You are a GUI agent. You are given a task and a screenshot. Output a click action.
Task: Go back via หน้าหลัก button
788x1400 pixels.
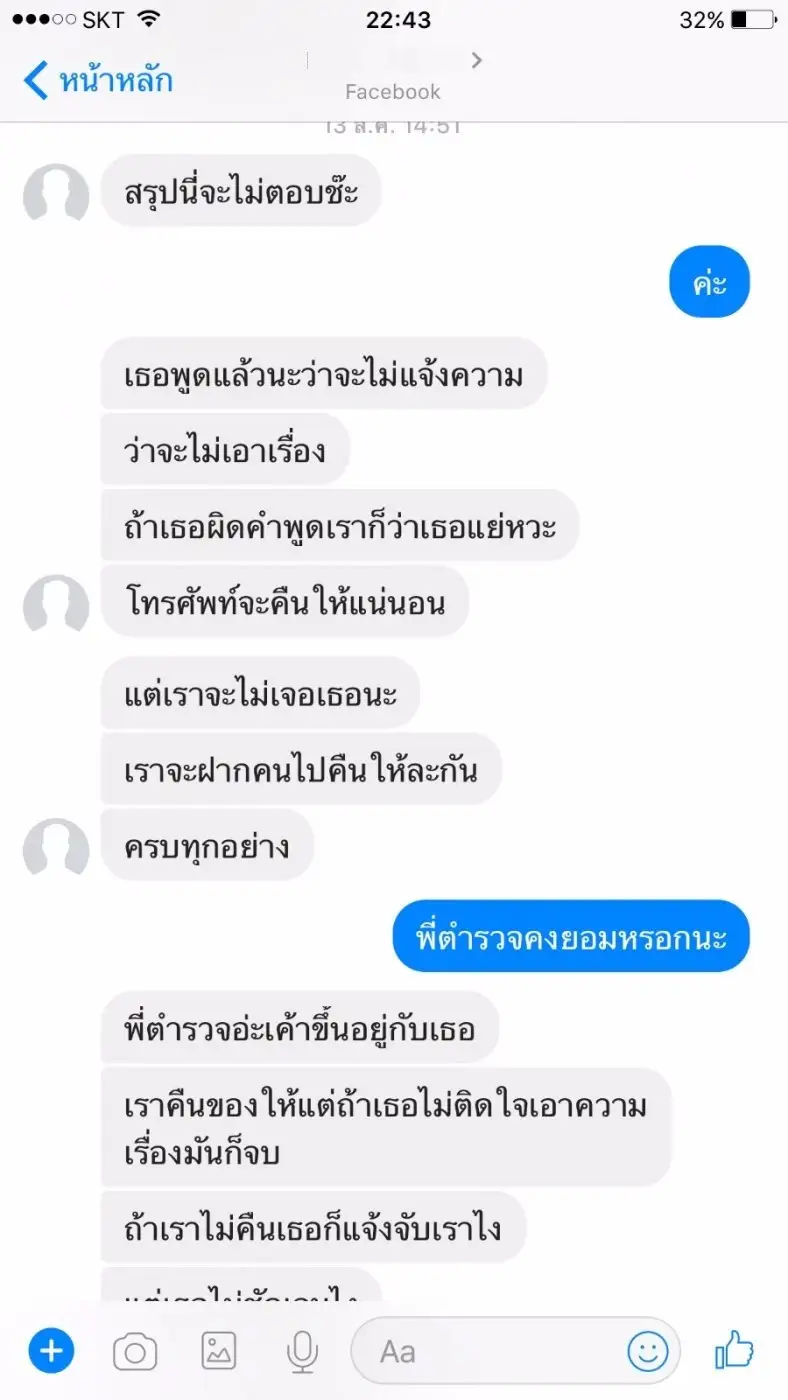point(98,80)
